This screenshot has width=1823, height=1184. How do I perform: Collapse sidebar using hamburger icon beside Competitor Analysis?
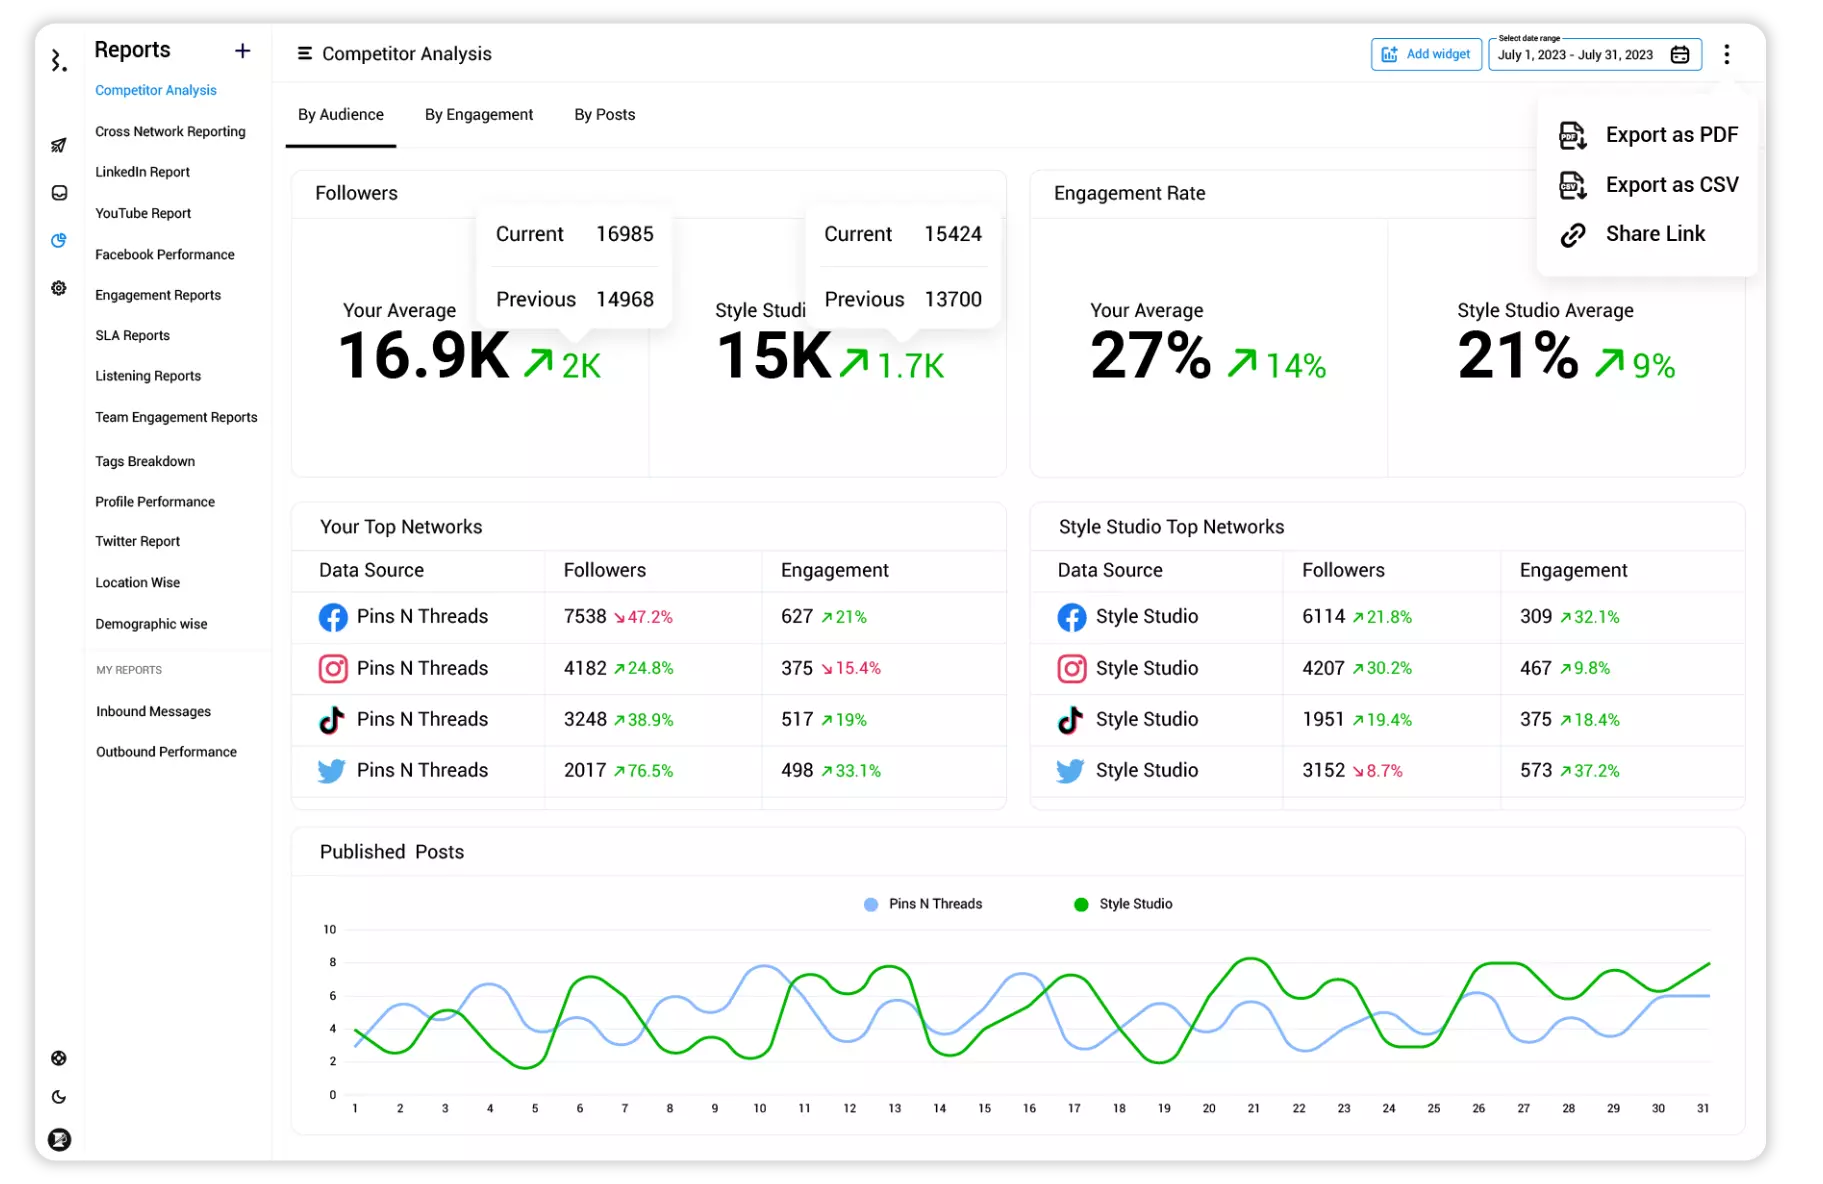[304, 54]
